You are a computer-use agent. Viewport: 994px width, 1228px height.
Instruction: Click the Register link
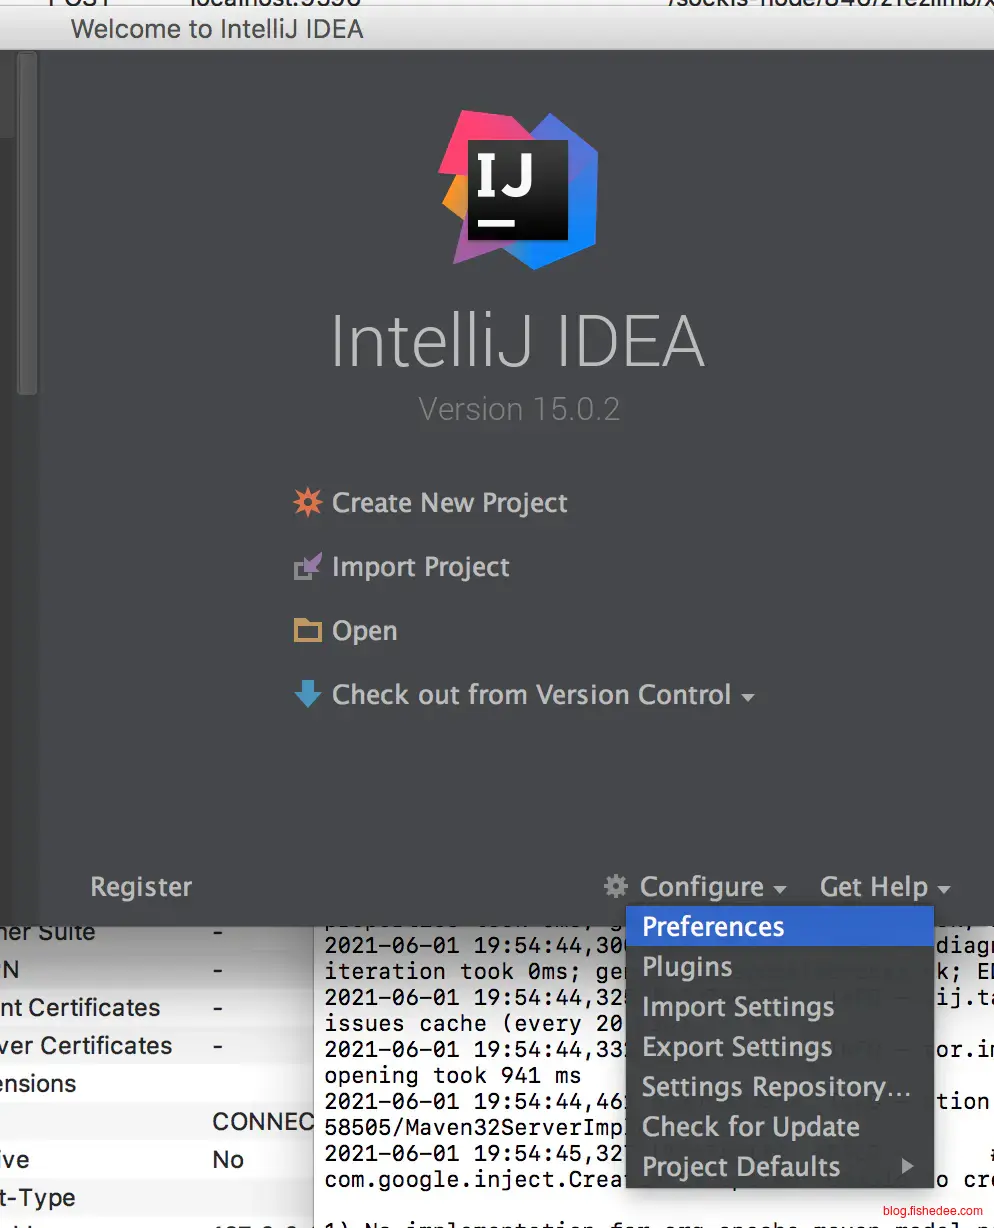[x=141, y=887]
